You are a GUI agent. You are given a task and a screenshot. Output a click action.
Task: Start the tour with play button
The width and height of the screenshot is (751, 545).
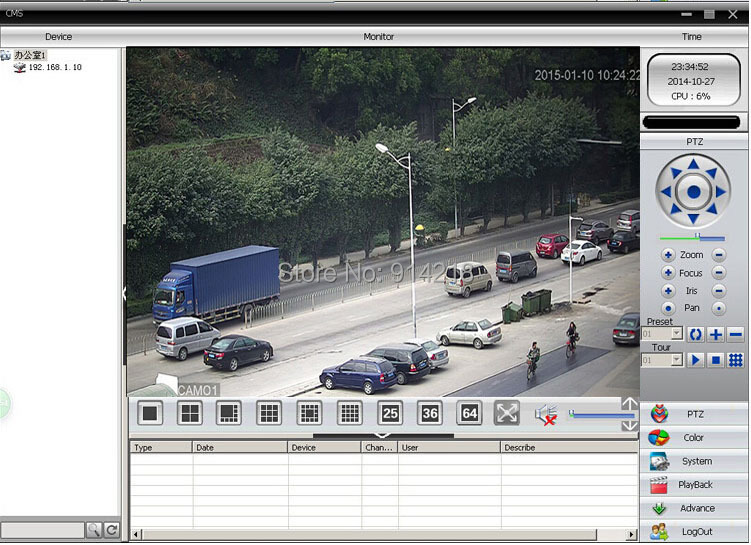(x=696, y=360)
